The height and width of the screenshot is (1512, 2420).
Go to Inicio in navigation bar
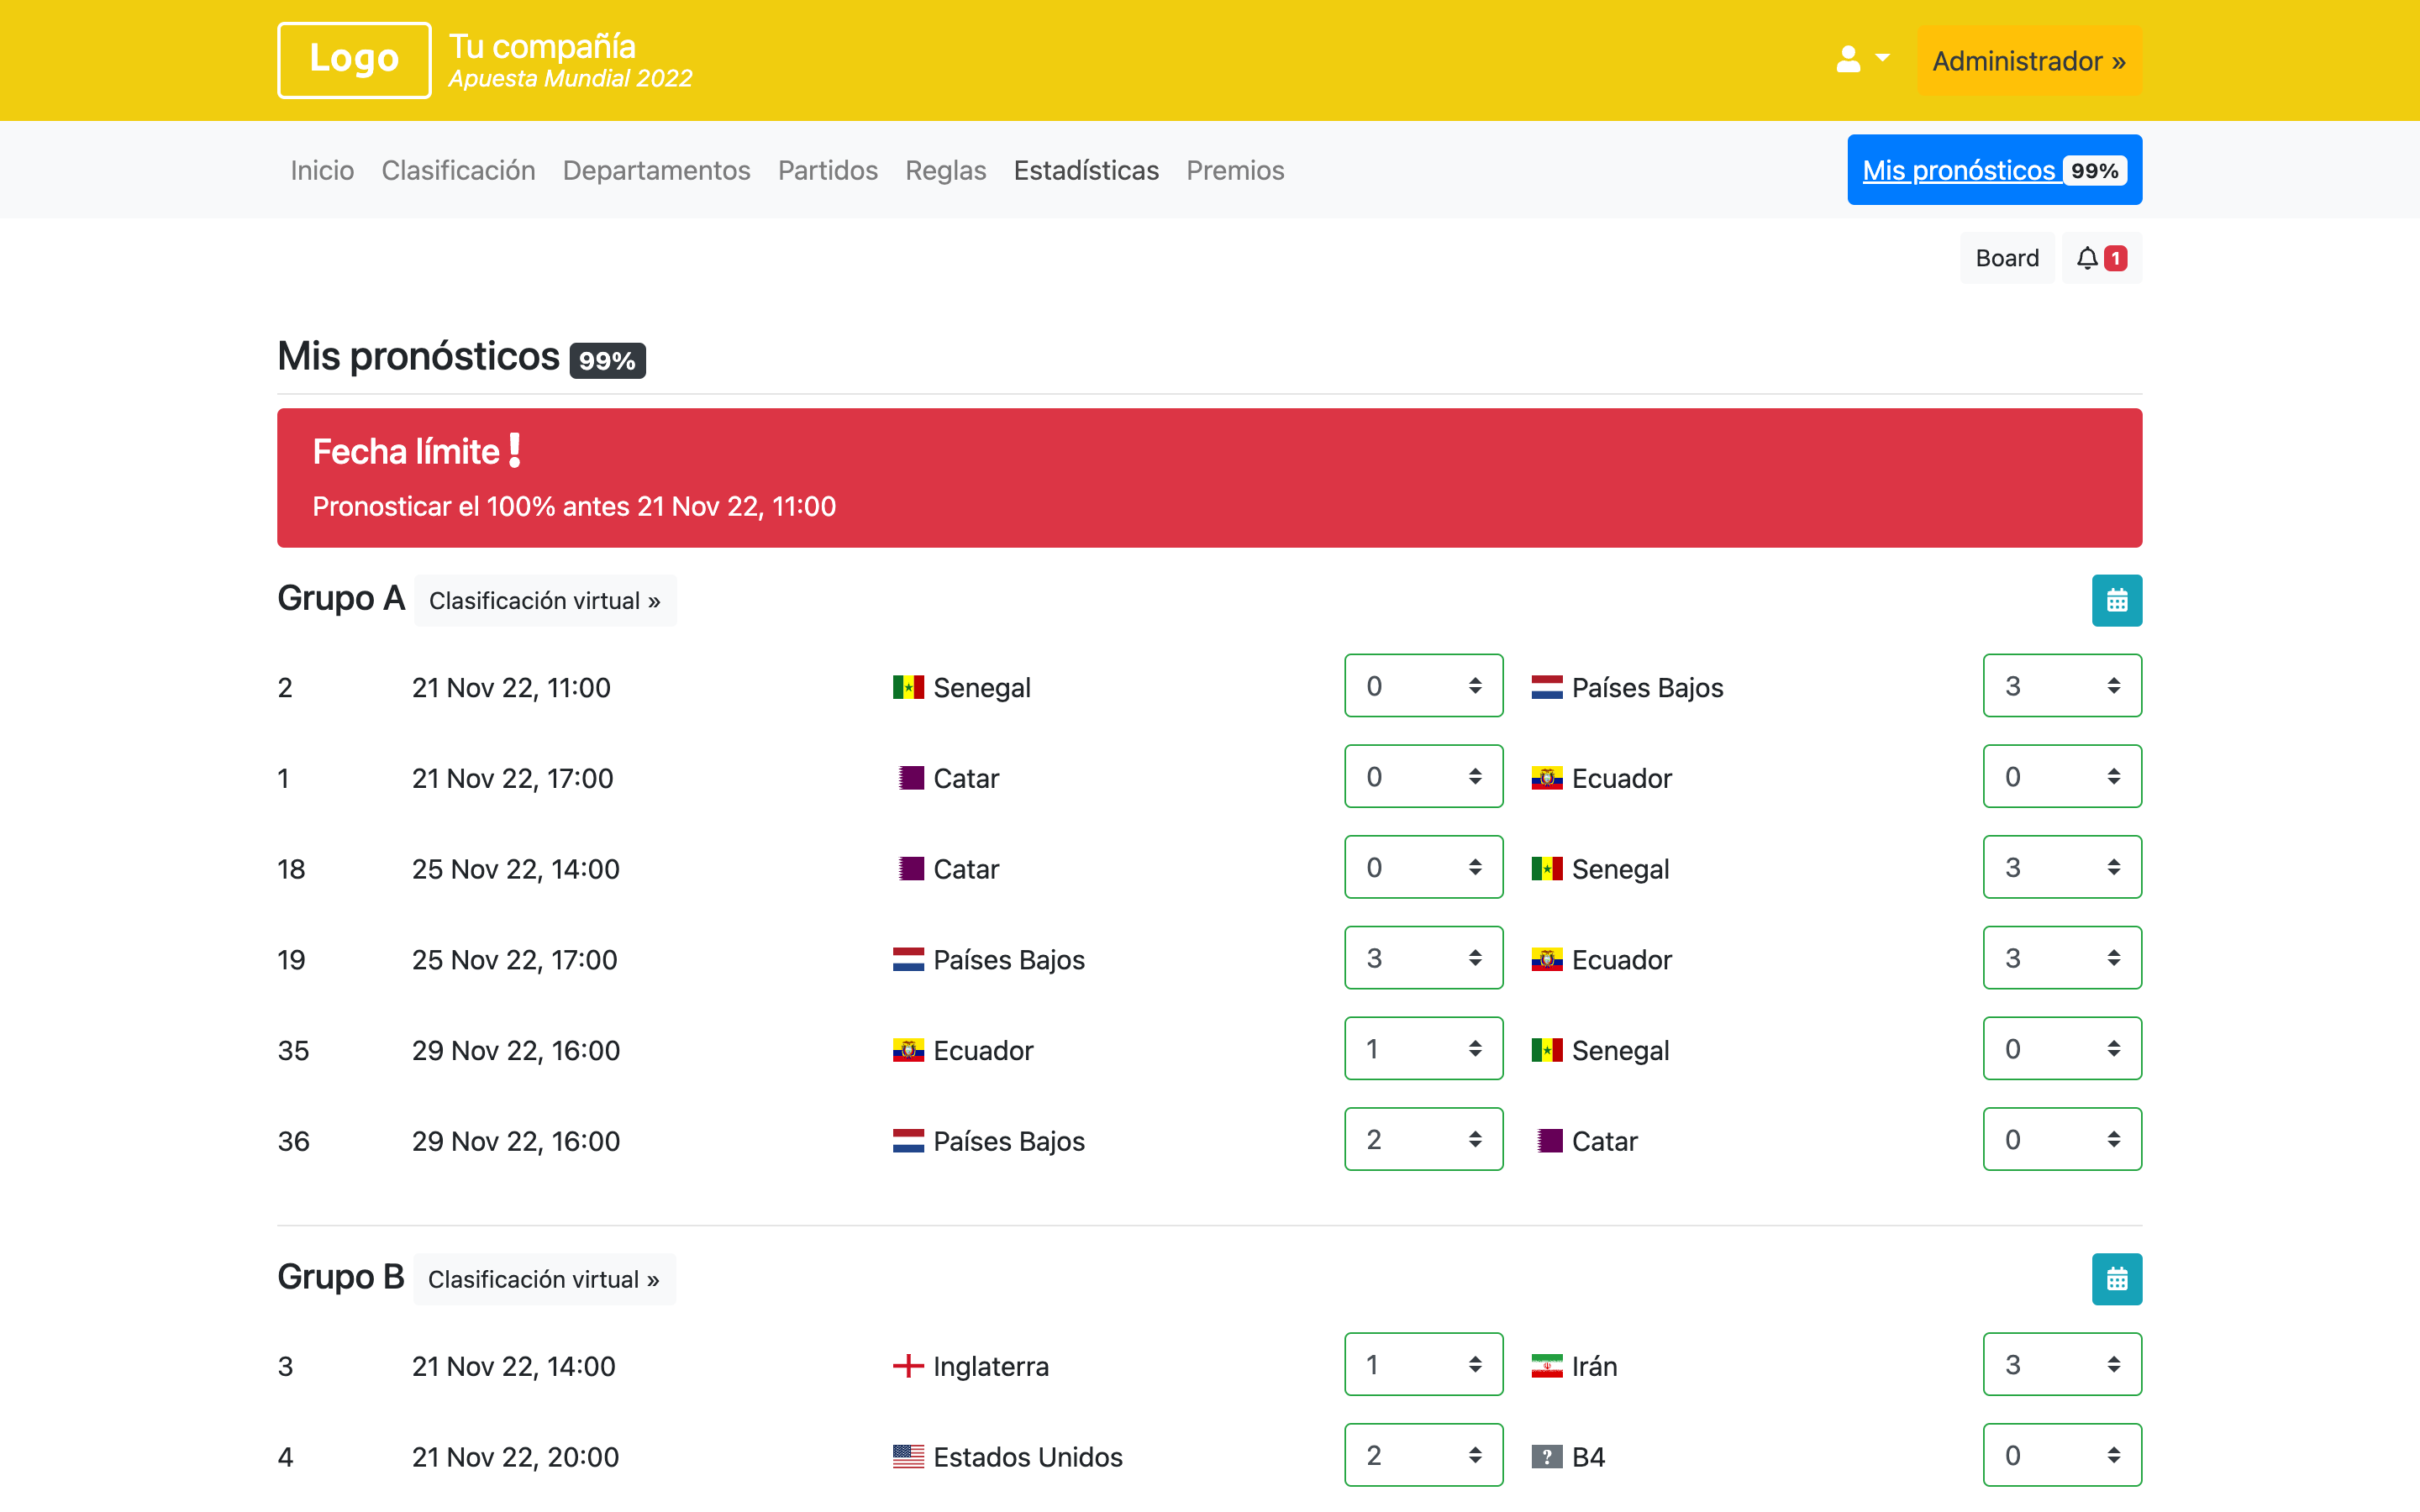tap(322, 170)
